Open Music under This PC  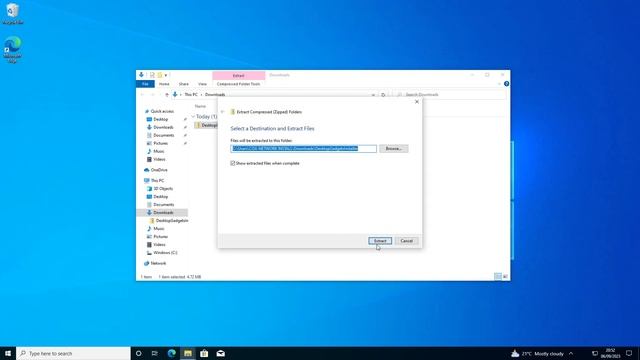pos(158,229)
